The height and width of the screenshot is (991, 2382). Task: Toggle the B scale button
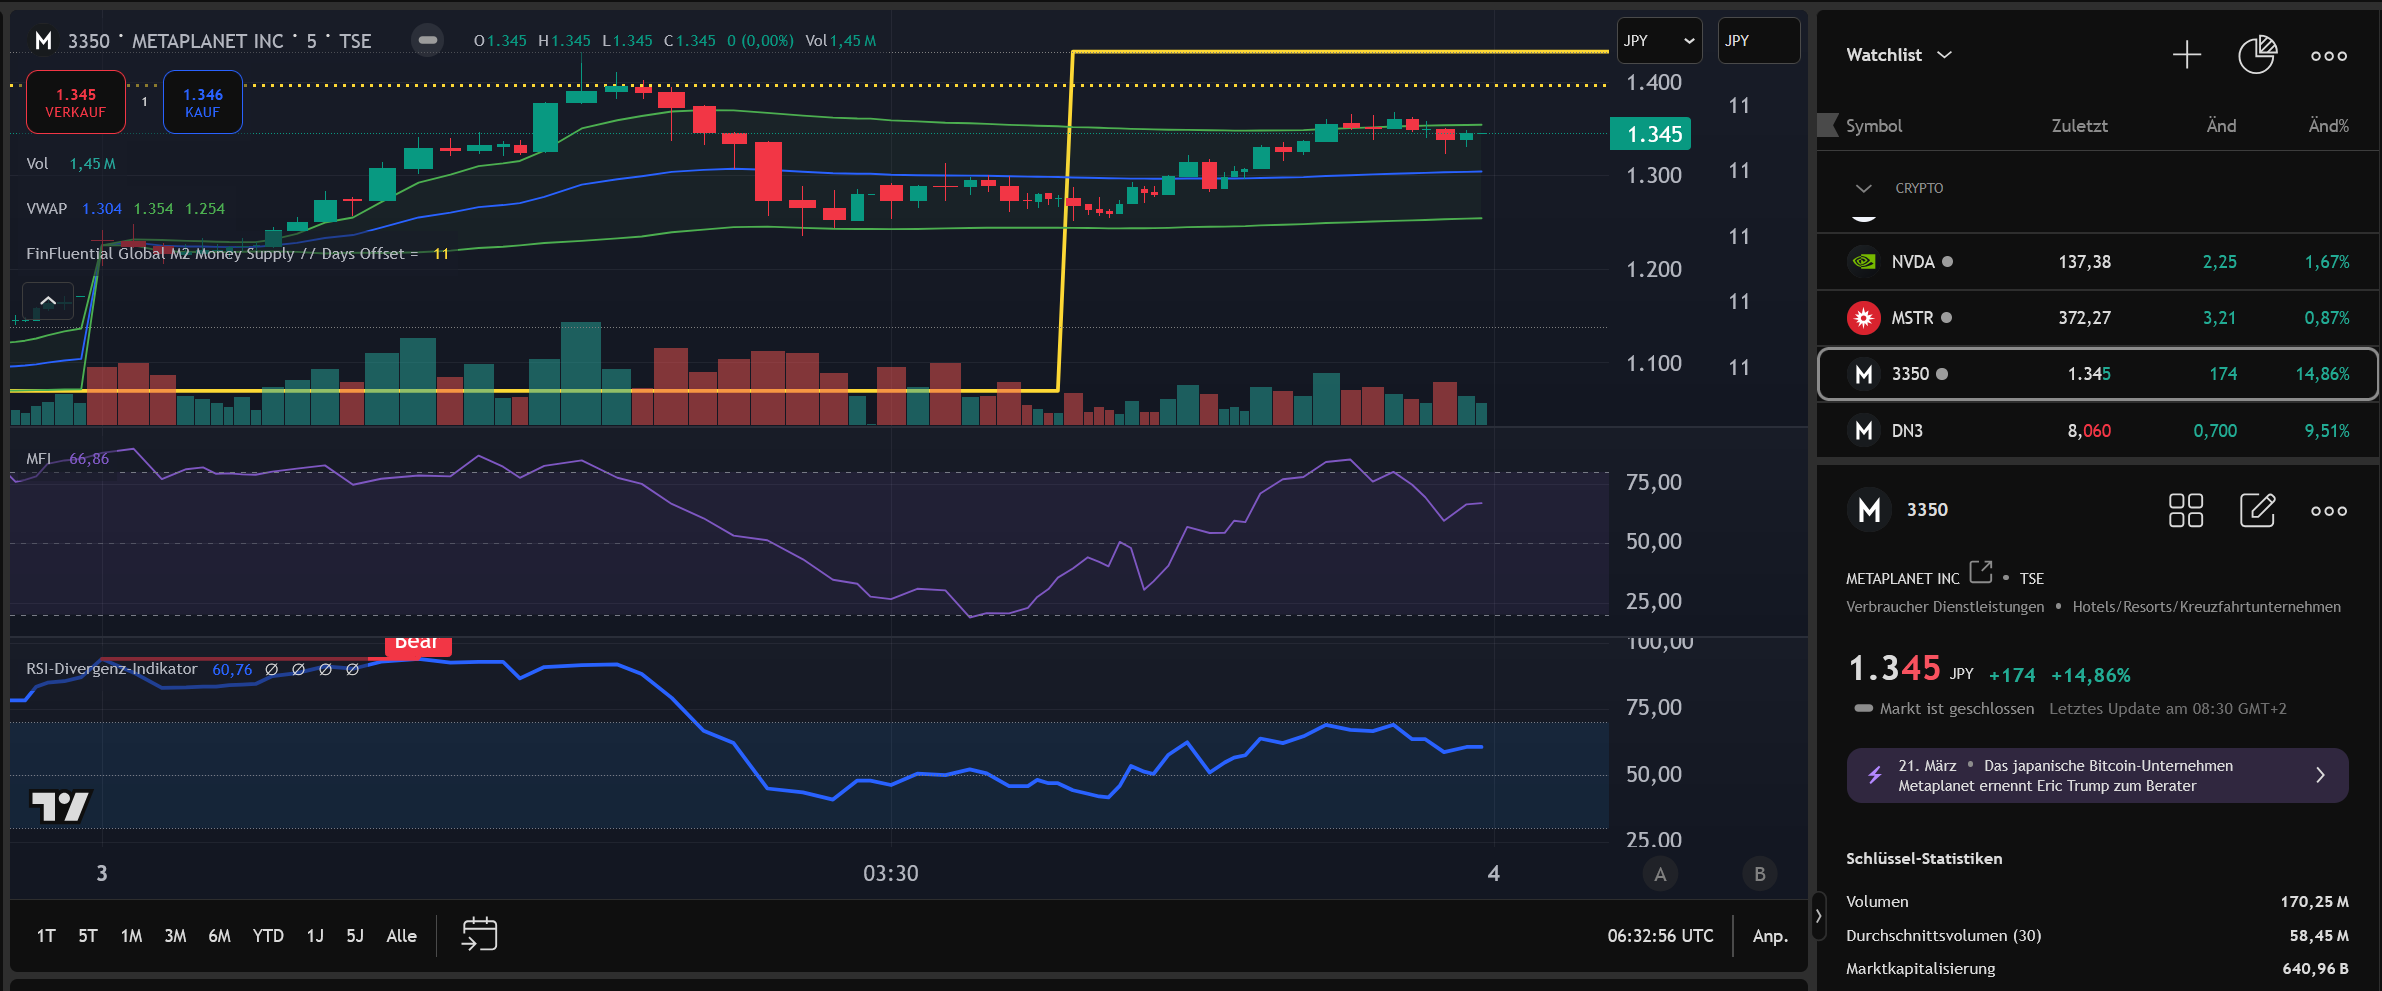(1760, 874)
